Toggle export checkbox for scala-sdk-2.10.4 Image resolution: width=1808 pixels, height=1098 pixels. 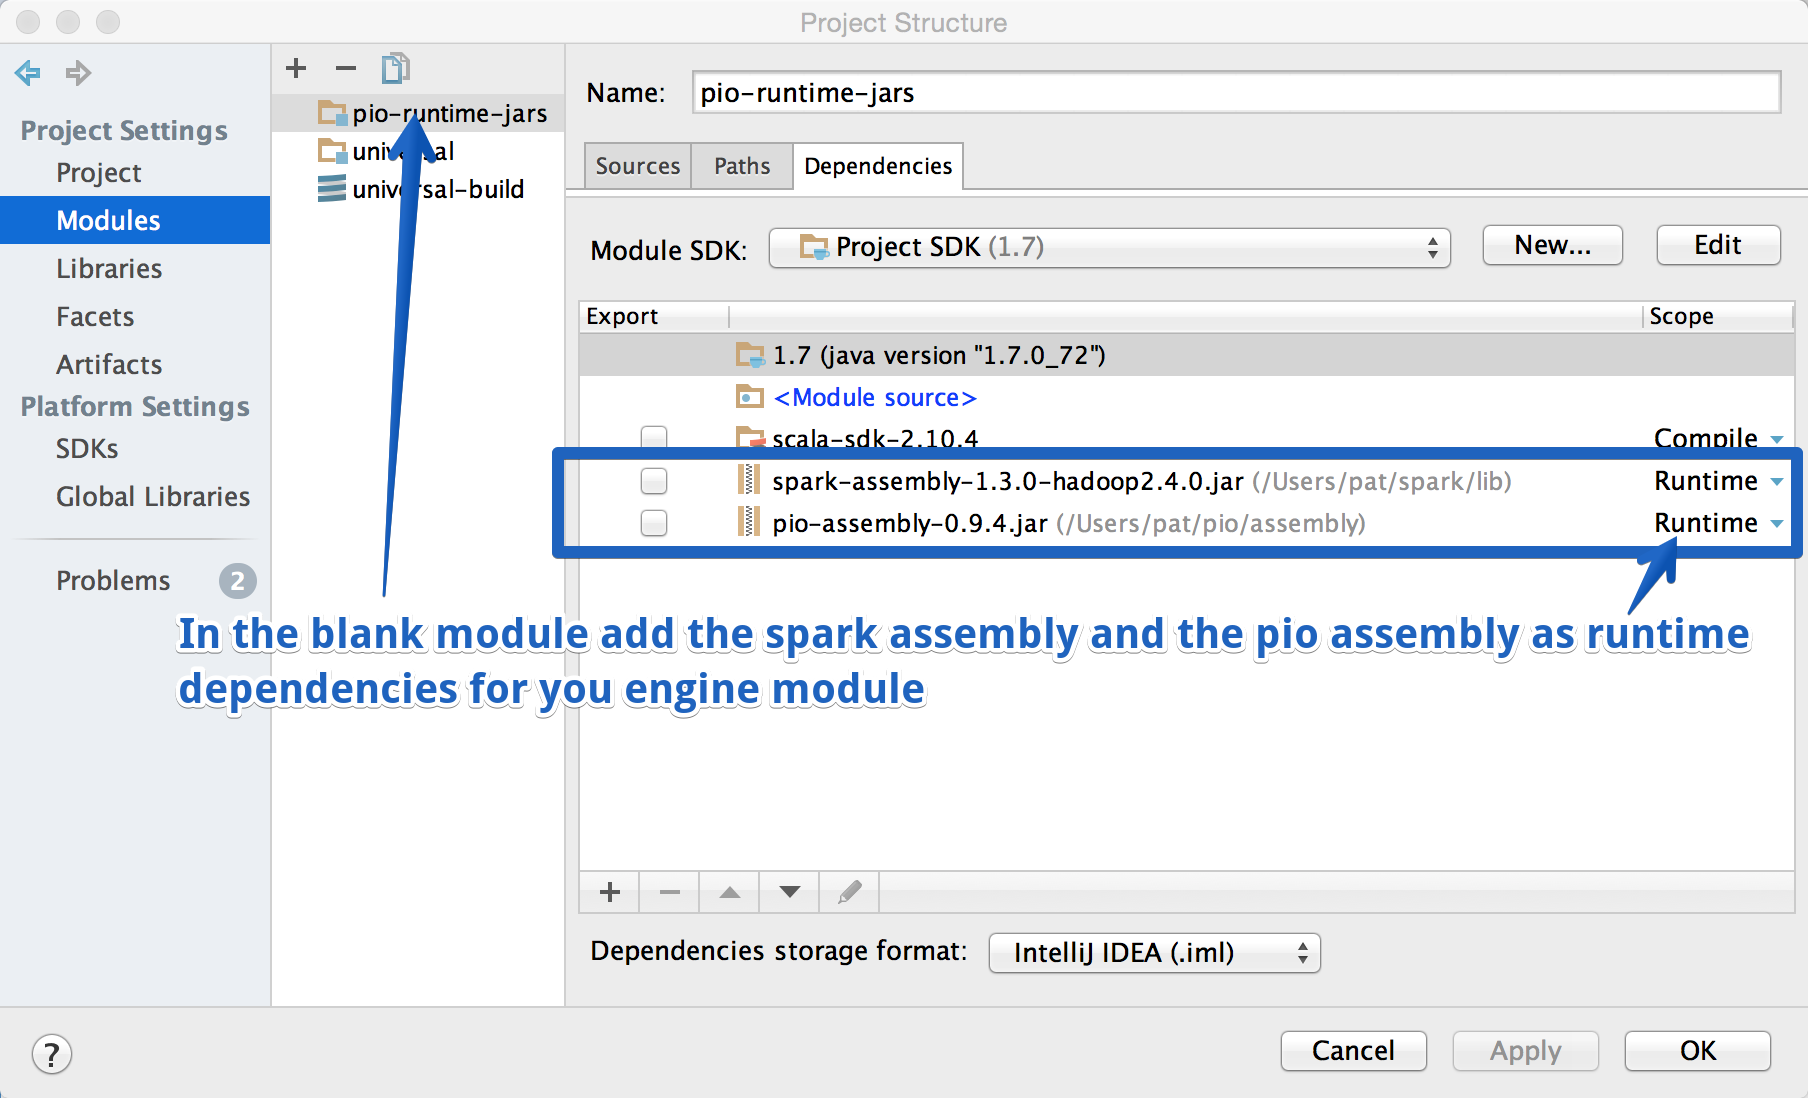point(654,437)
